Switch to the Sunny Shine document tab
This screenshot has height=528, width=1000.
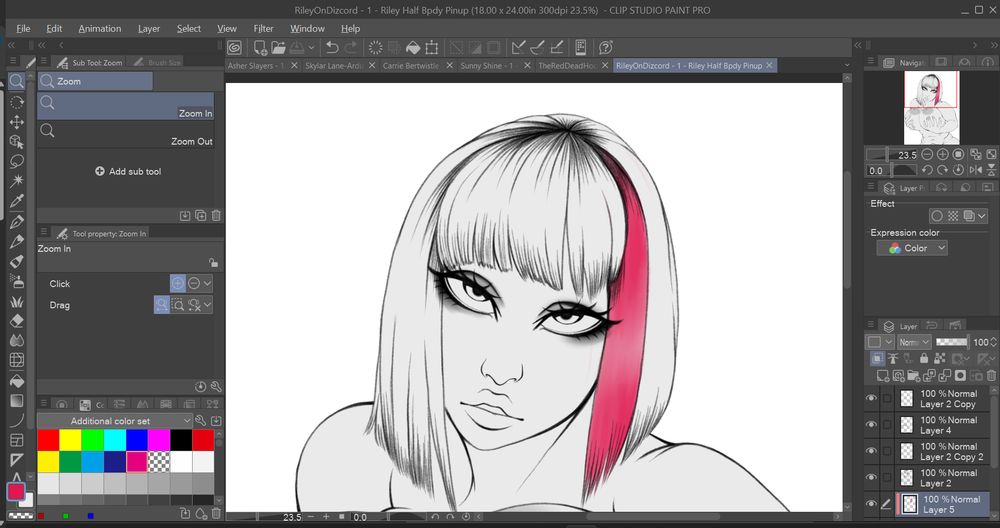[x=487, y=66]
